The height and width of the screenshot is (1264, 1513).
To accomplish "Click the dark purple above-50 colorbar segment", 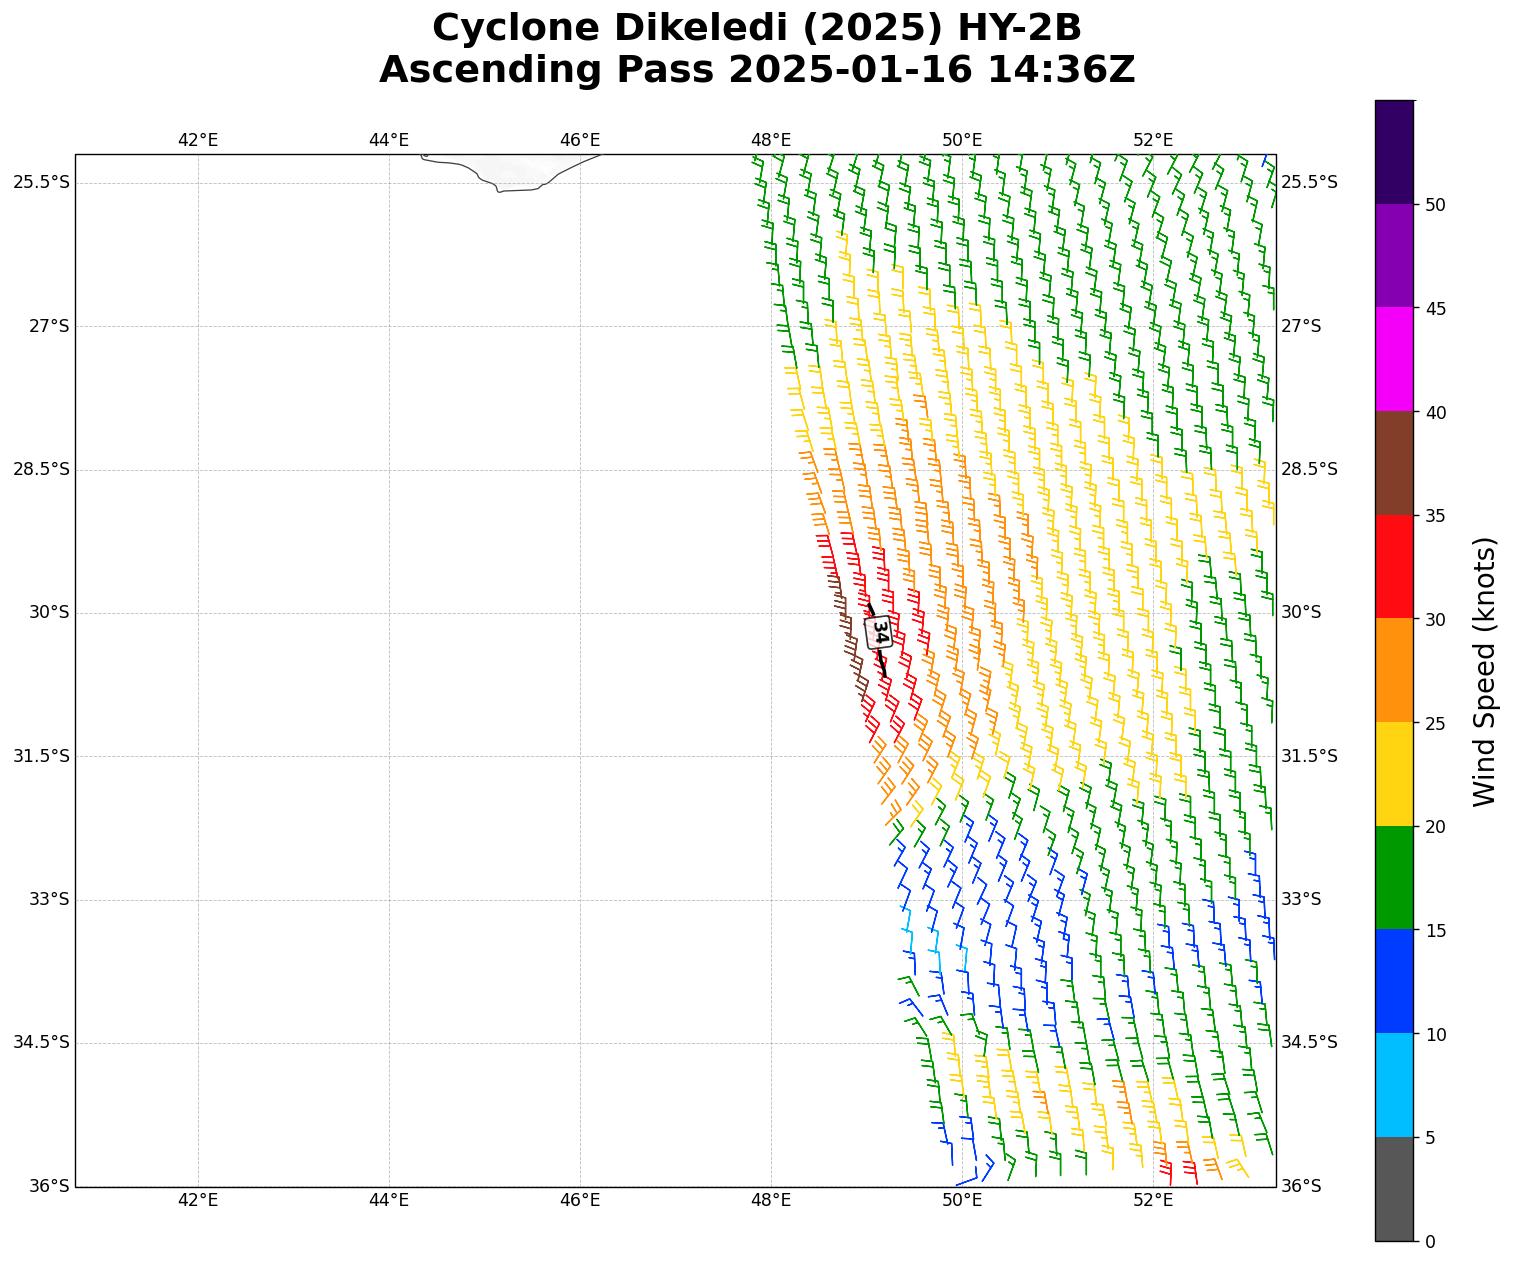I will point(1394,152).
